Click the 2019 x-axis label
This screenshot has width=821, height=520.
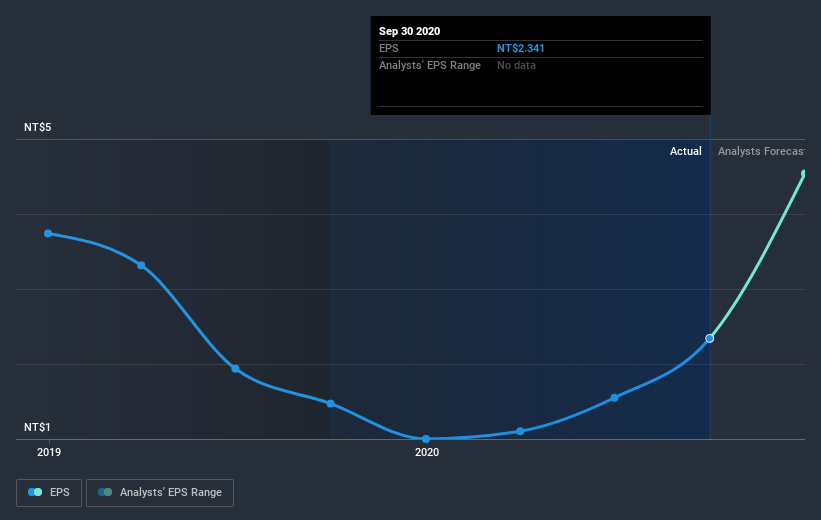(x=49, y=452)
